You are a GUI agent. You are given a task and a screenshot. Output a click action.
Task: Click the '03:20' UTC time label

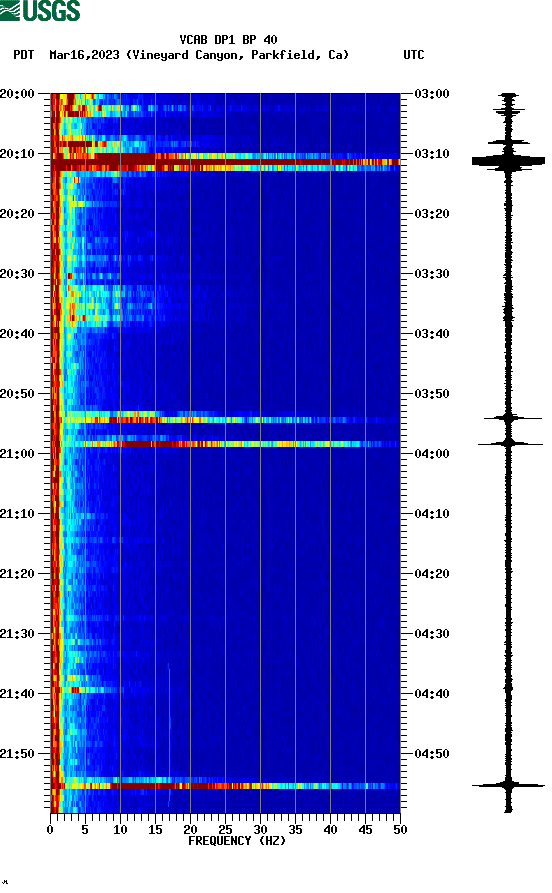432,214
